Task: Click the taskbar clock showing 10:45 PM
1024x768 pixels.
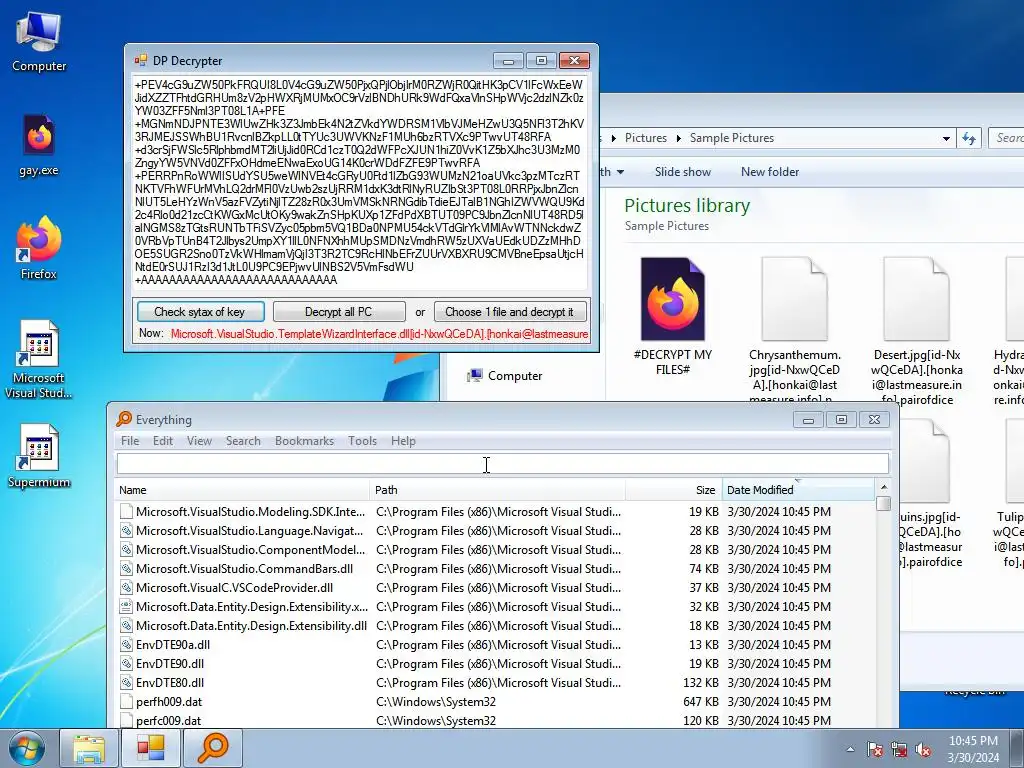Action: tap(972, 749)
